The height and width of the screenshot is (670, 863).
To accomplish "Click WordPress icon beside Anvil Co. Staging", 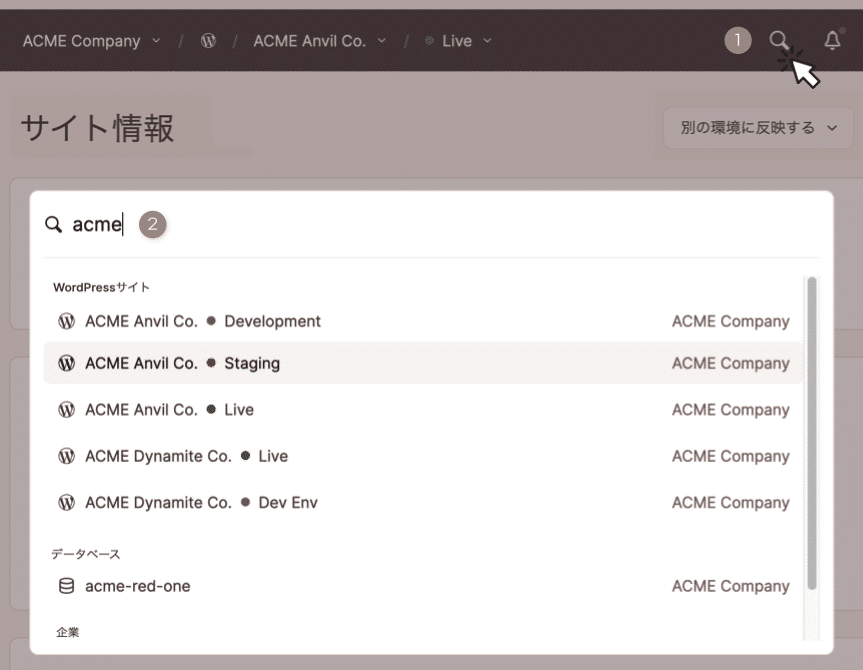I will (x=67, y=364).
